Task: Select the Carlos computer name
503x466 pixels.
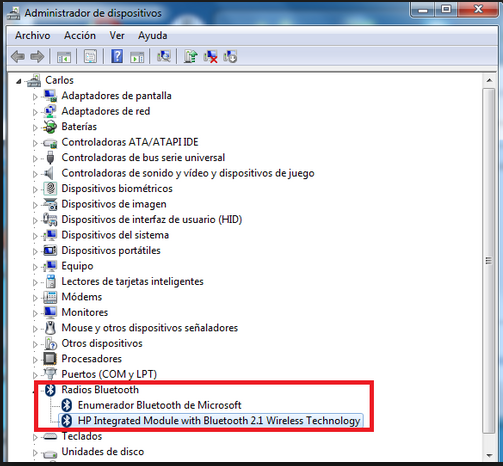Action: 59,80
